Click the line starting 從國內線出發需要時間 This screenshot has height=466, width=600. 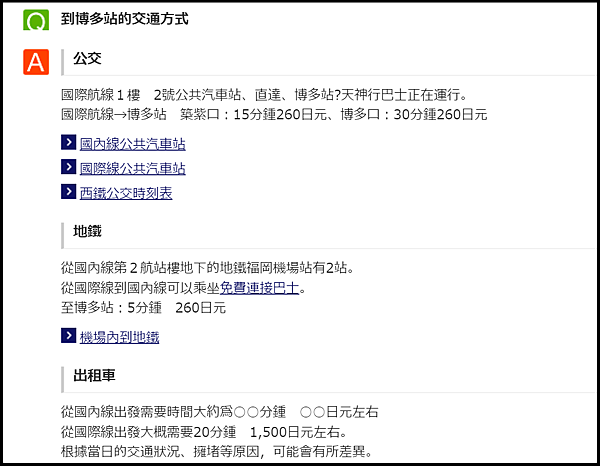point(220,412)
